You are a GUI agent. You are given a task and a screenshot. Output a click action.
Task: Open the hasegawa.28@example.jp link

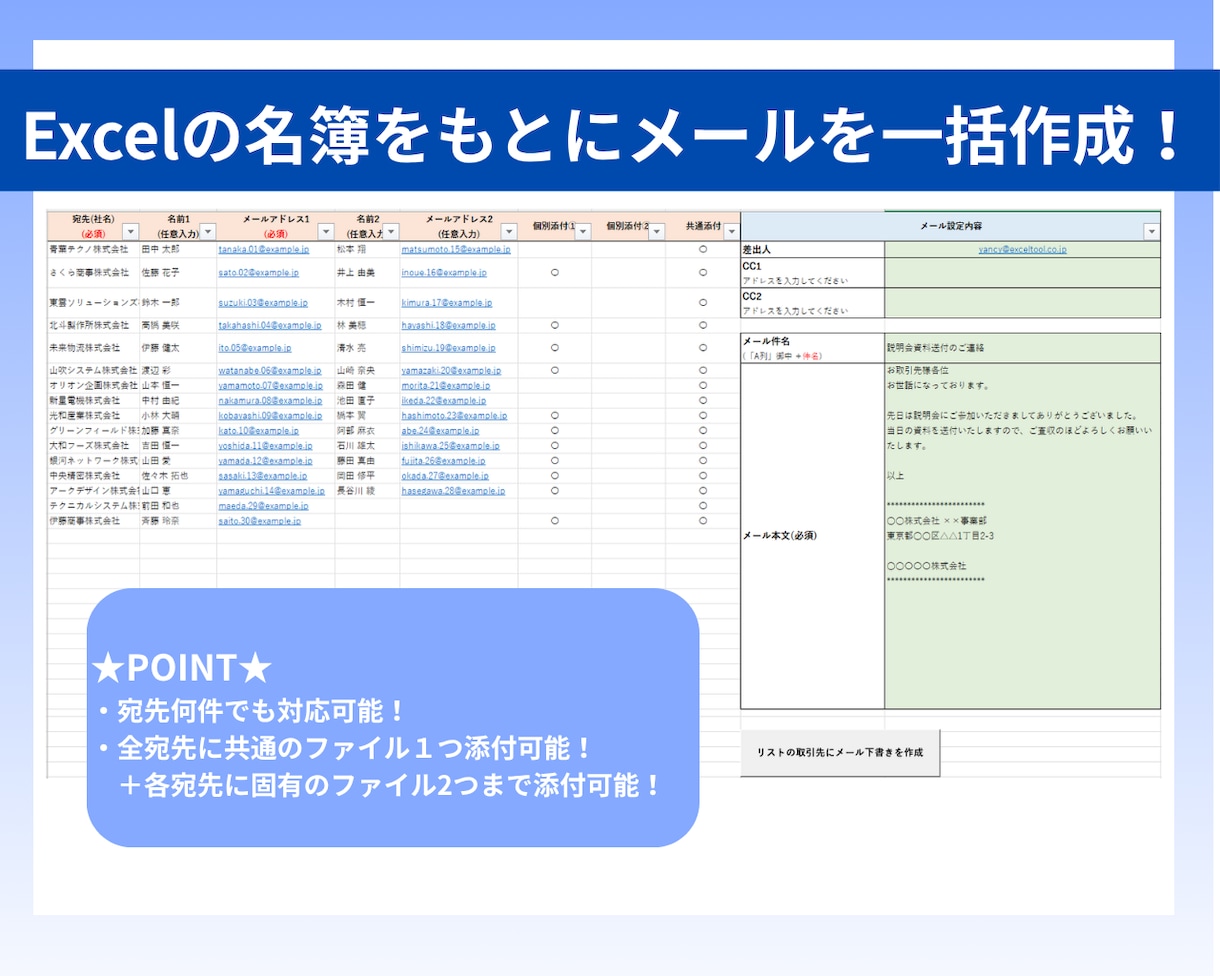453,491
